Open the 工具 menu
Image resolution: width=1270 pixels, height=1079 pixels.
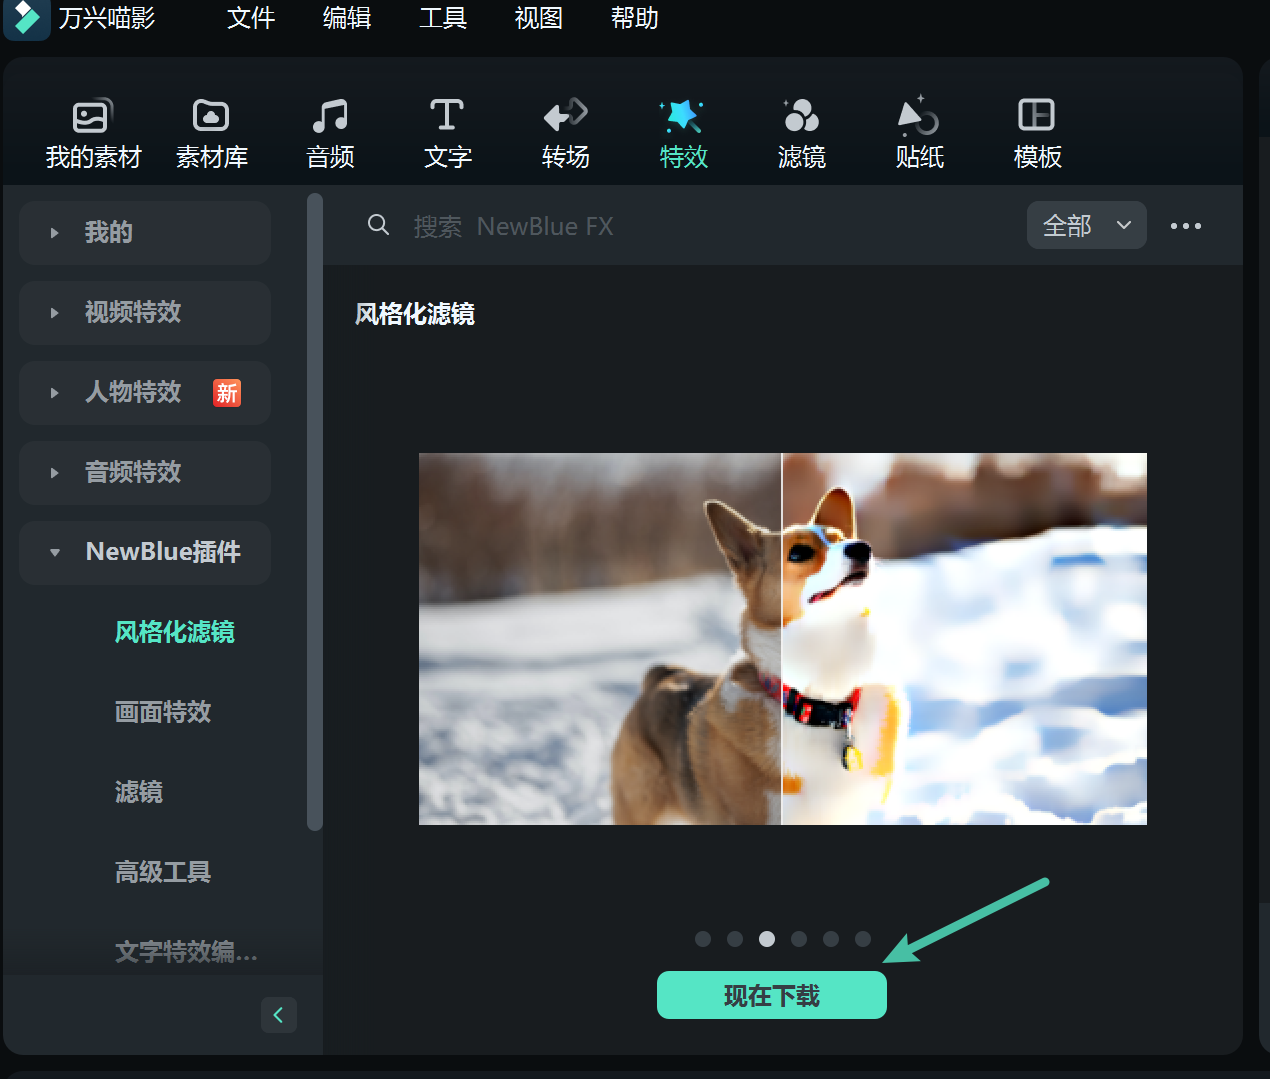442,18
